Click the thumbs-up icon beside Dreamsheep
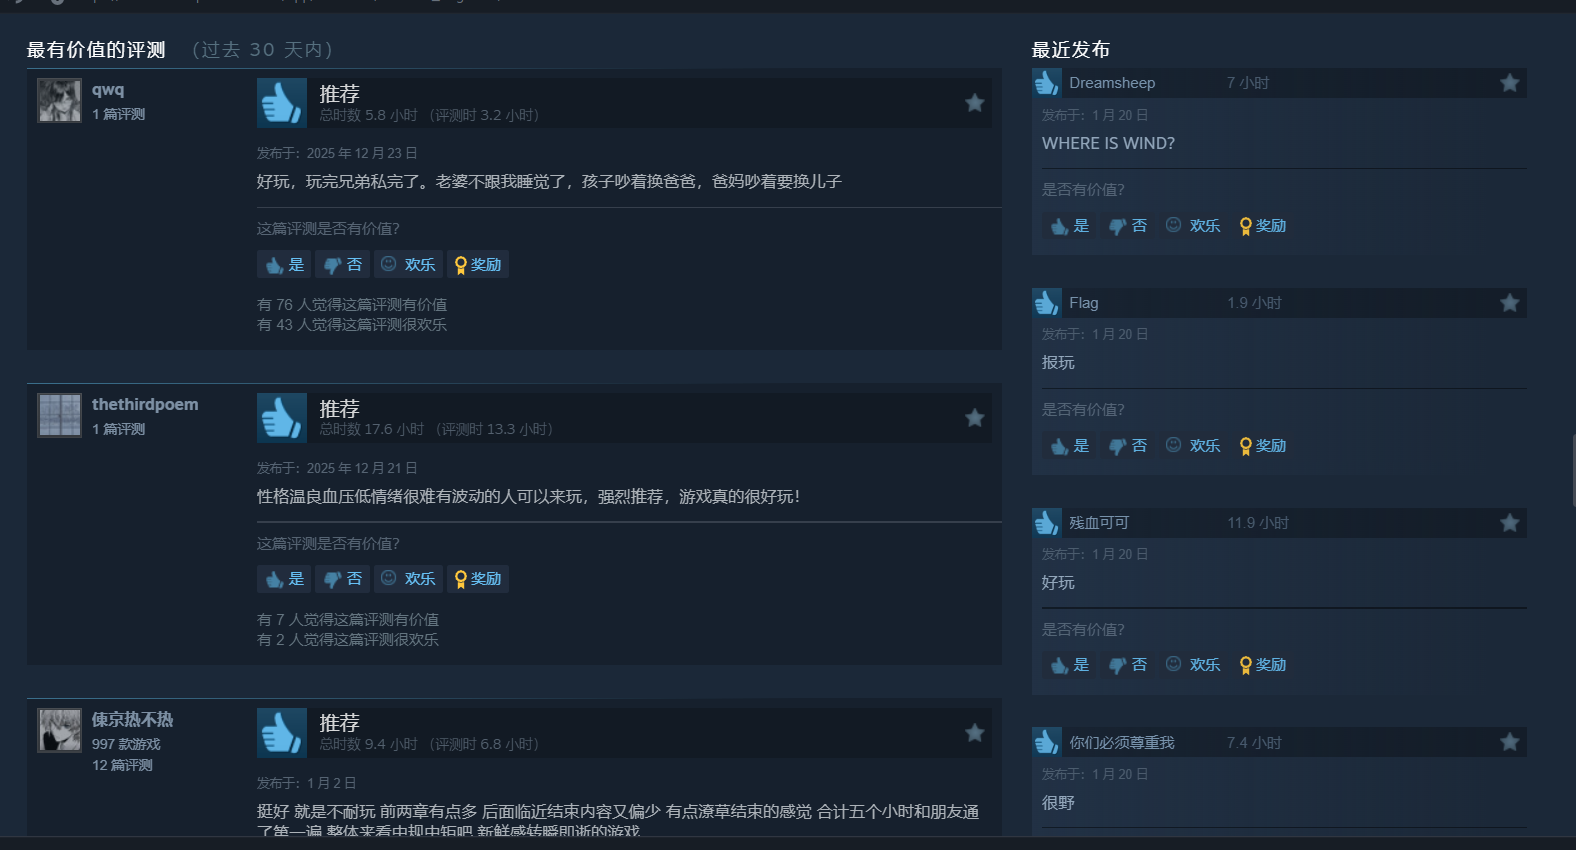 tap(1047, 83)
